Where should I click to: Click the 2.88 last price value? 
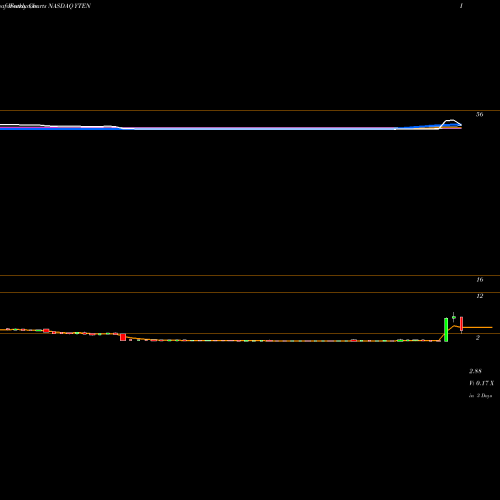click(x=475, y=371)
